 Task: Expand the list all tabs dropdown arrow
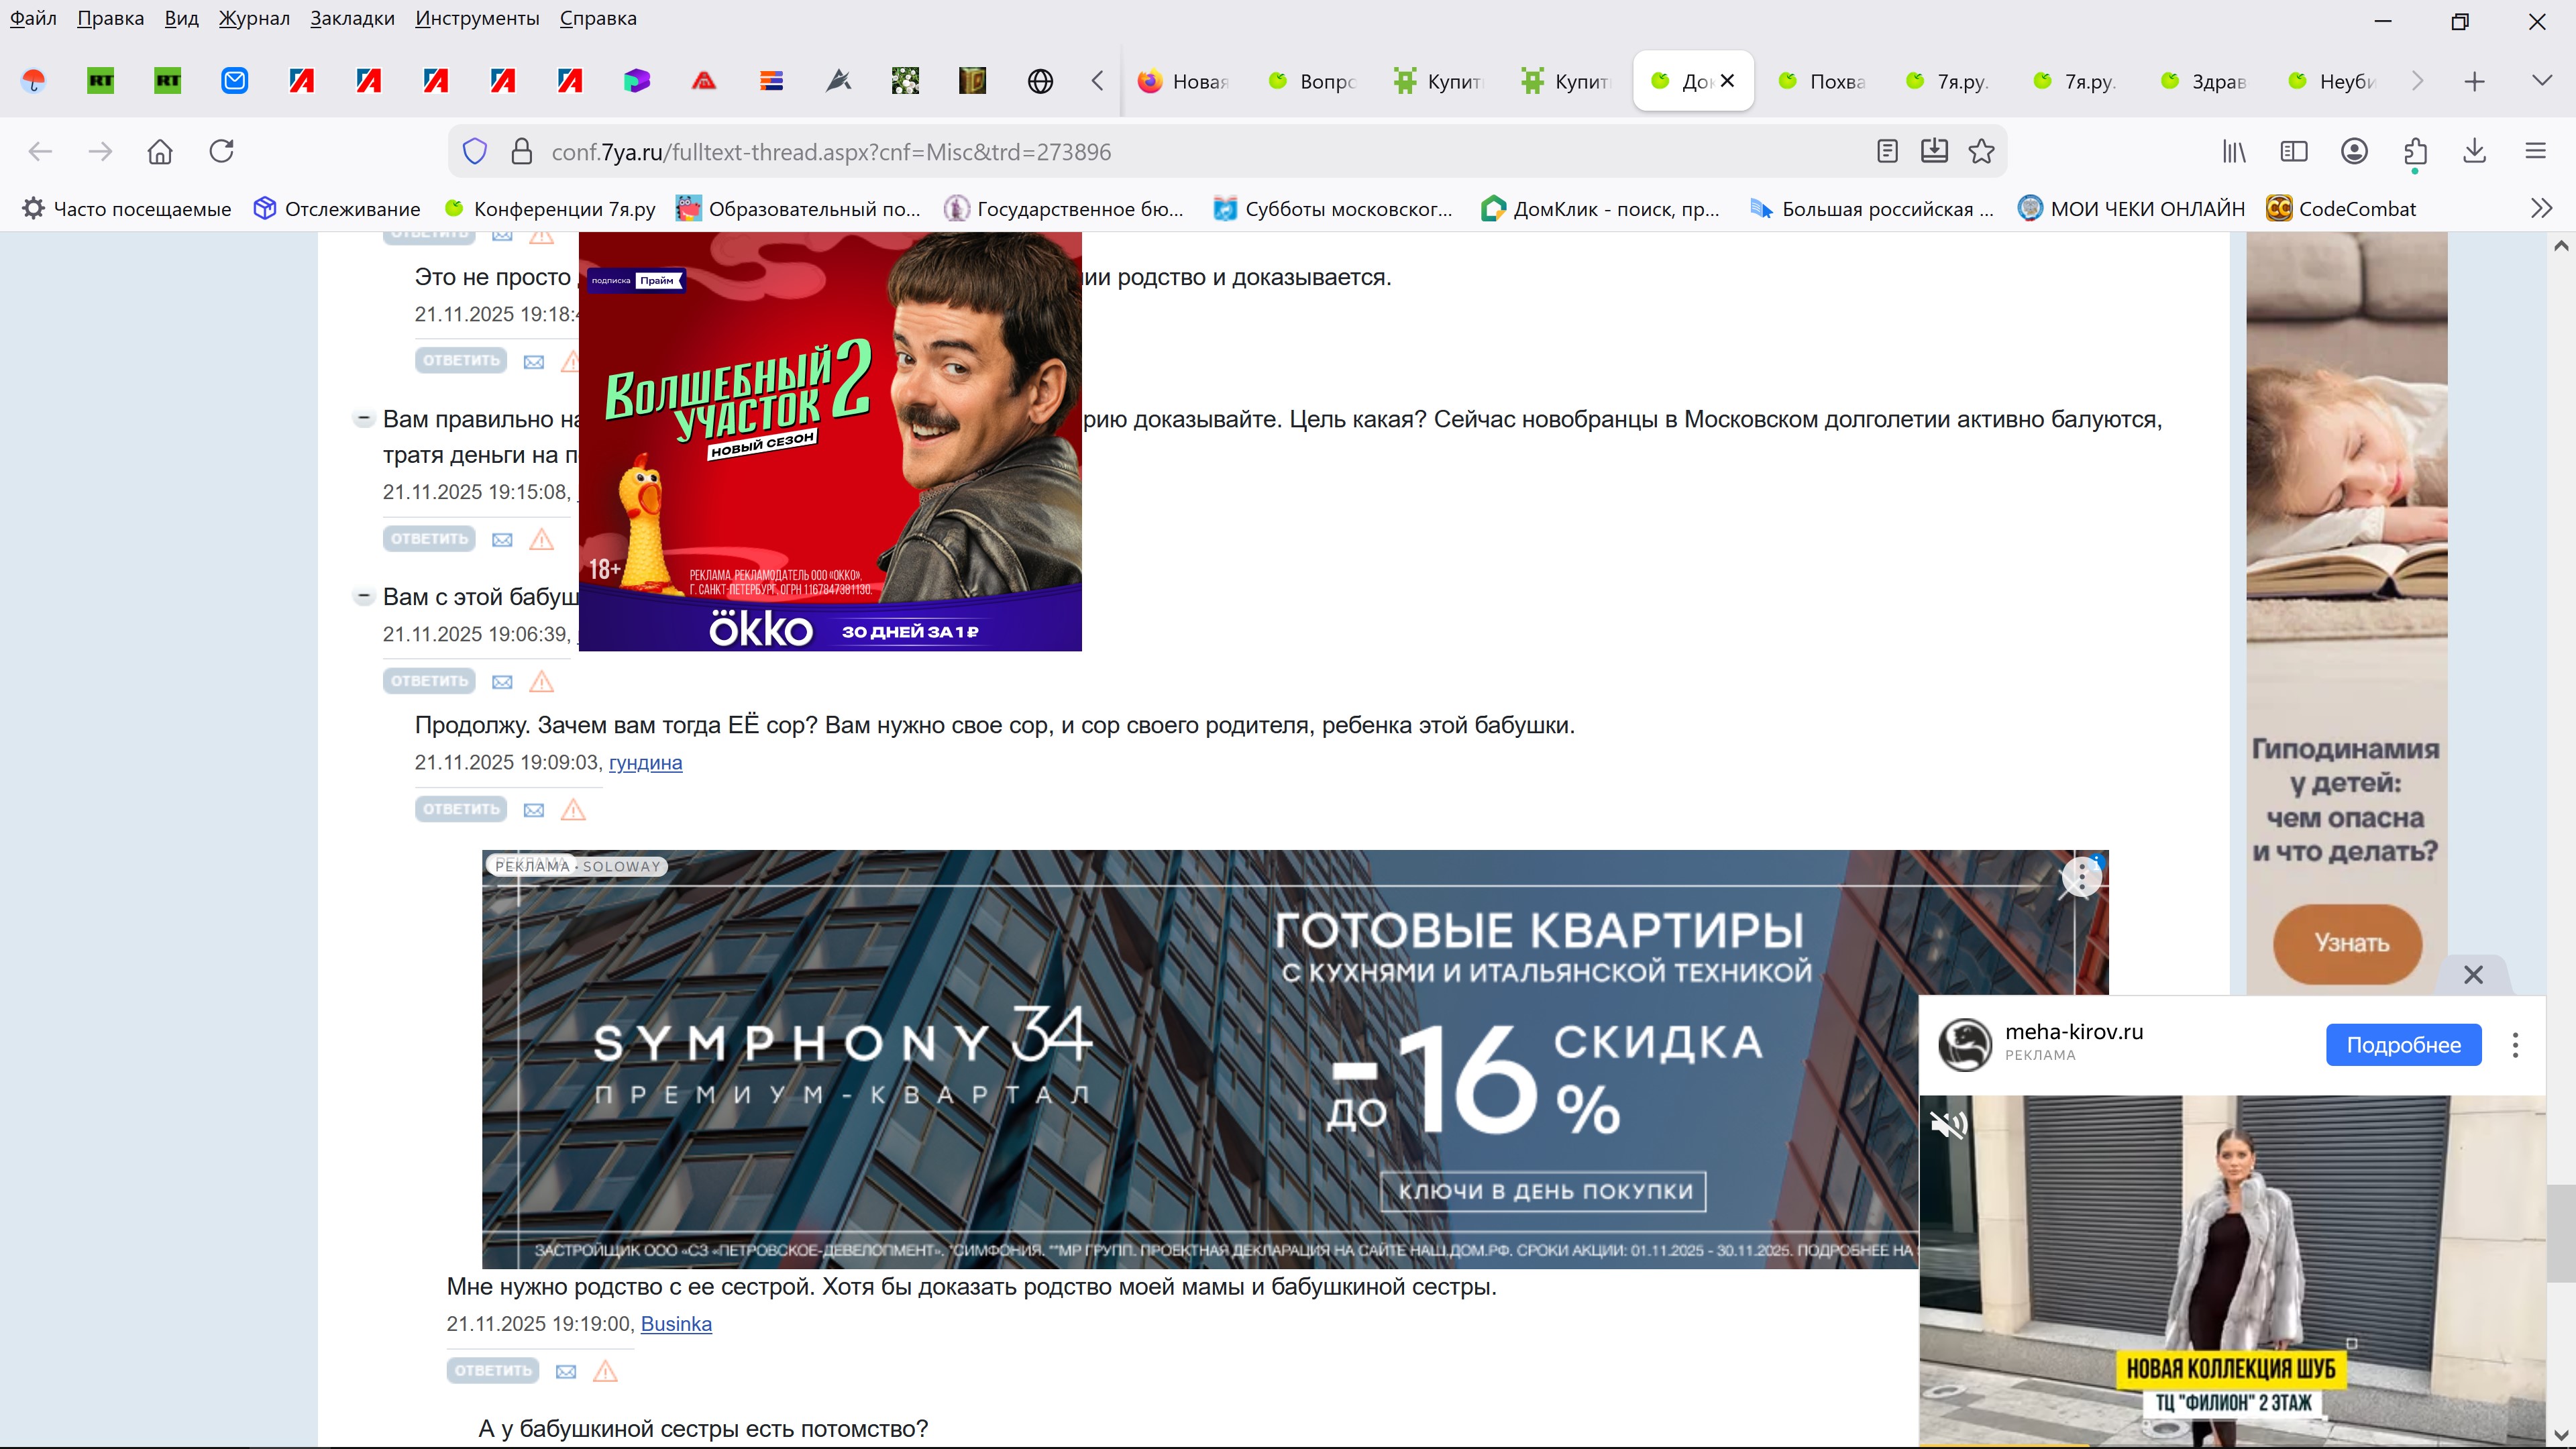point(2541,80)
